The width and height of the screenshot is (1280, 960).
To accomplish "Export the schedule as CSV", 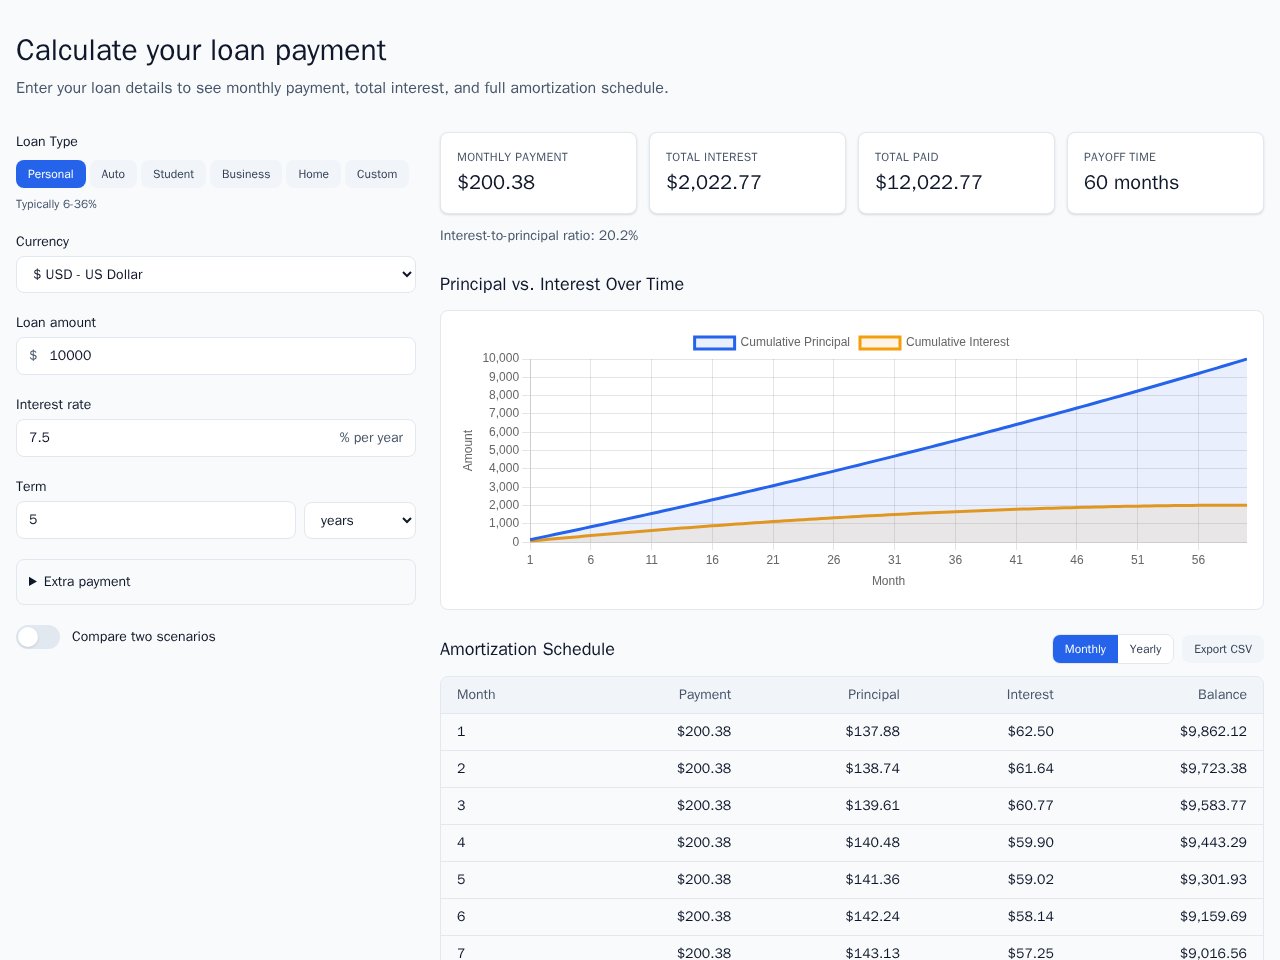I will pyautogui.click(x=1223, y=649).
